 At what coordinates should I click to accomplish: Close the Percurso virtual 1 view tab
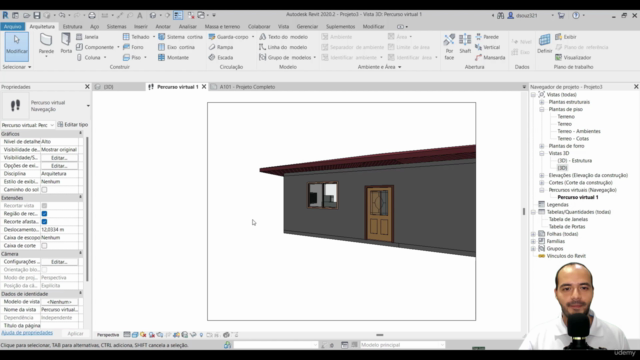(x=204, y=87)
